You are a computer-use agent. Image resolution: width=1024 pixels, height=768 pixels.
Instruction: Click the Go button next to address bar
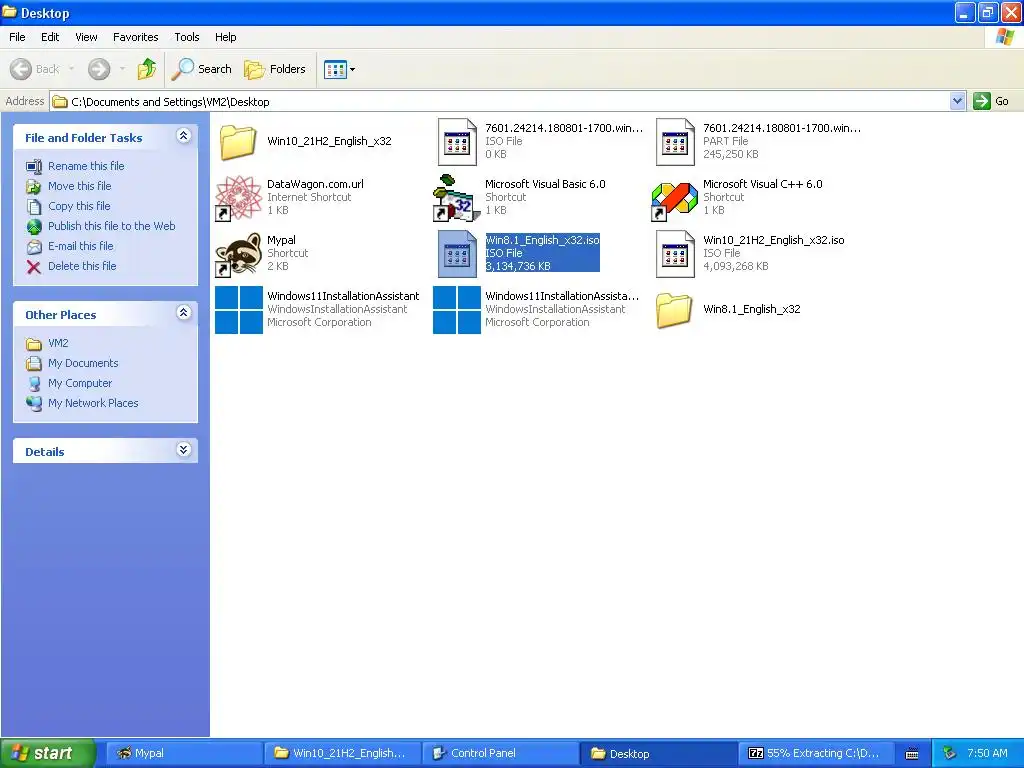pyautogui.click(x=991, y=101)
